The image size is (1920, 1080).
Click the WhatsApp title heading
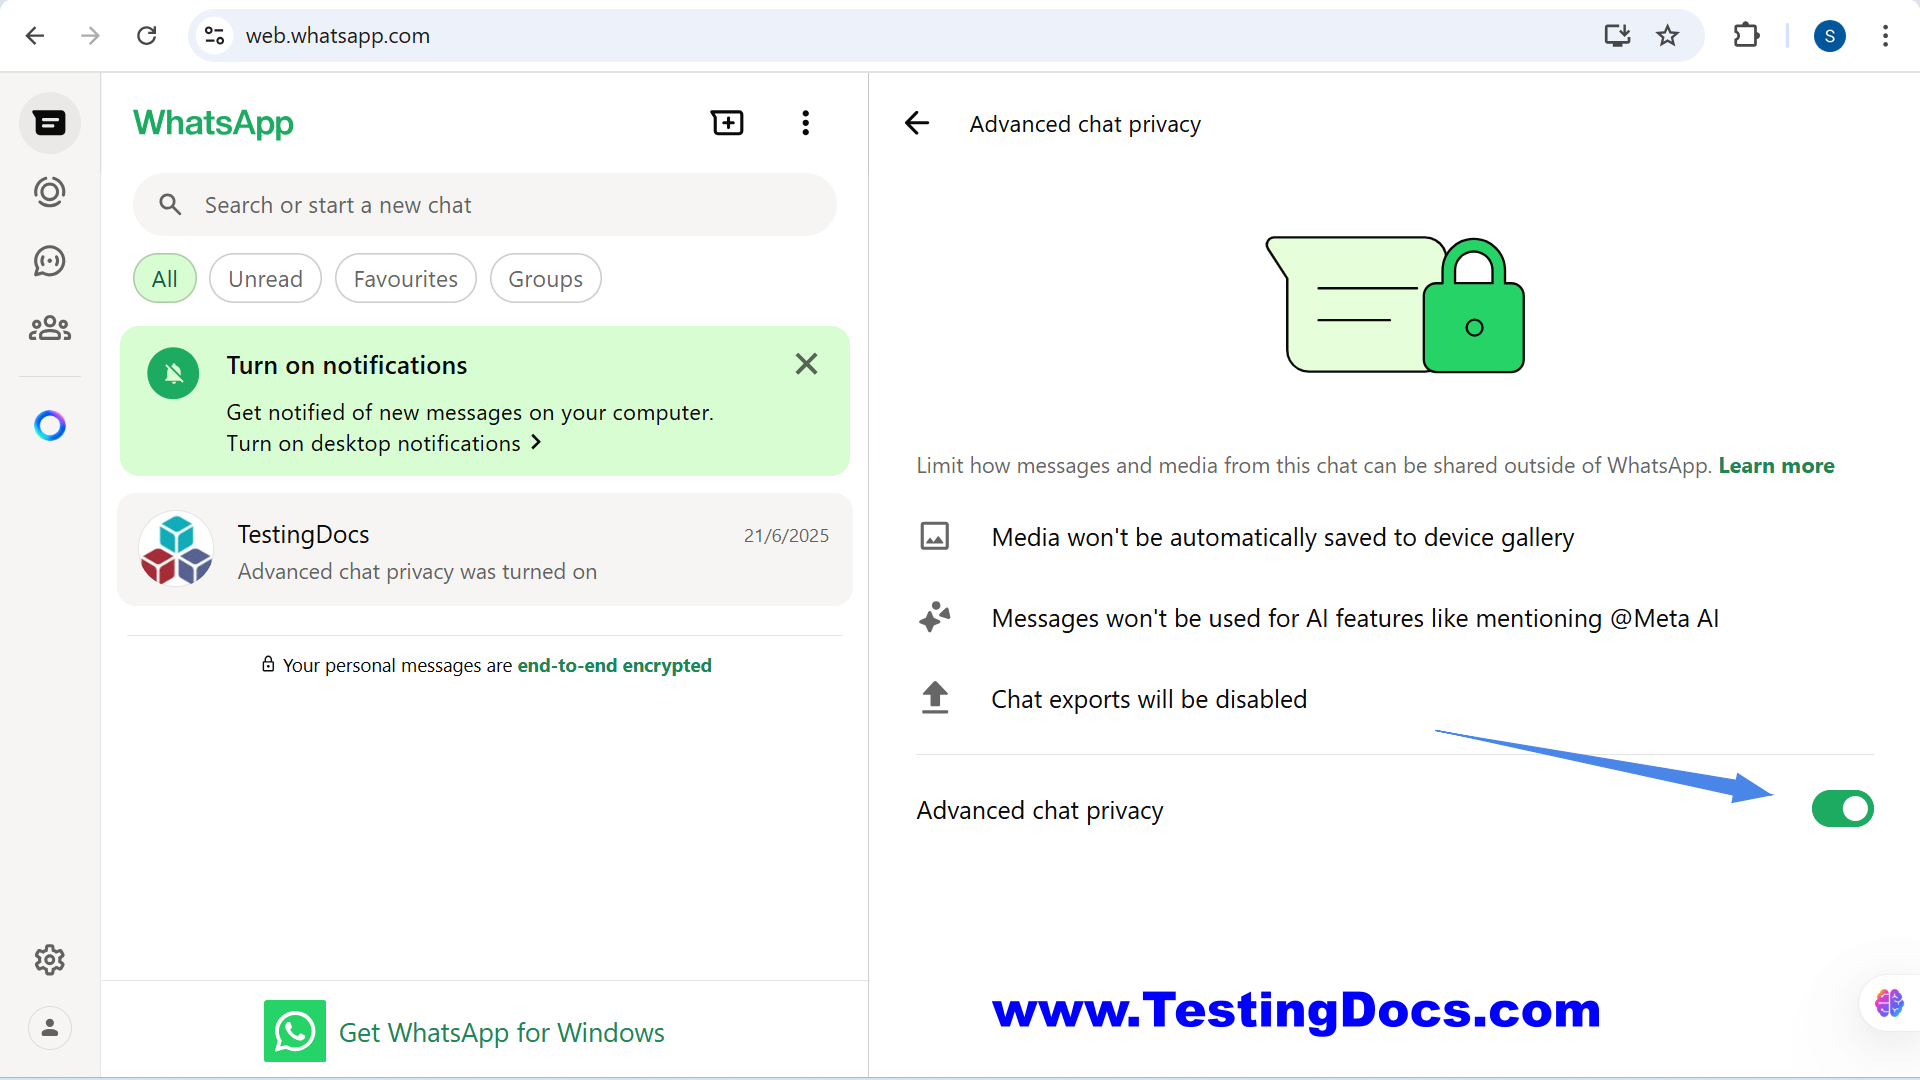tap(213, 123)
